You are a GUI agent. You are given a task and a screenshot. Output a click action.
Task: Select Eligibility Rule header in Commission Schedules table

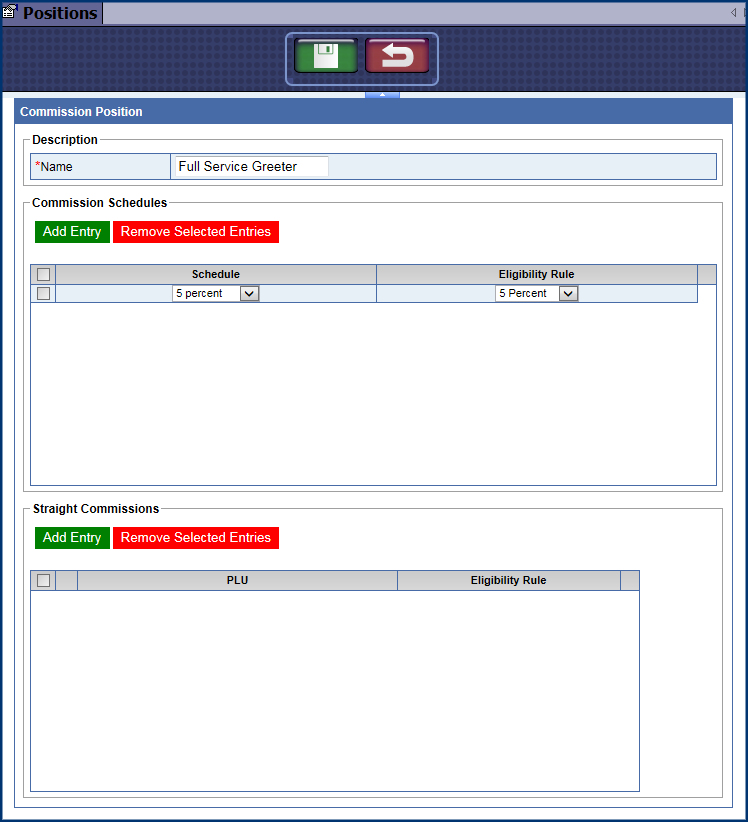[x=536, y=274]
